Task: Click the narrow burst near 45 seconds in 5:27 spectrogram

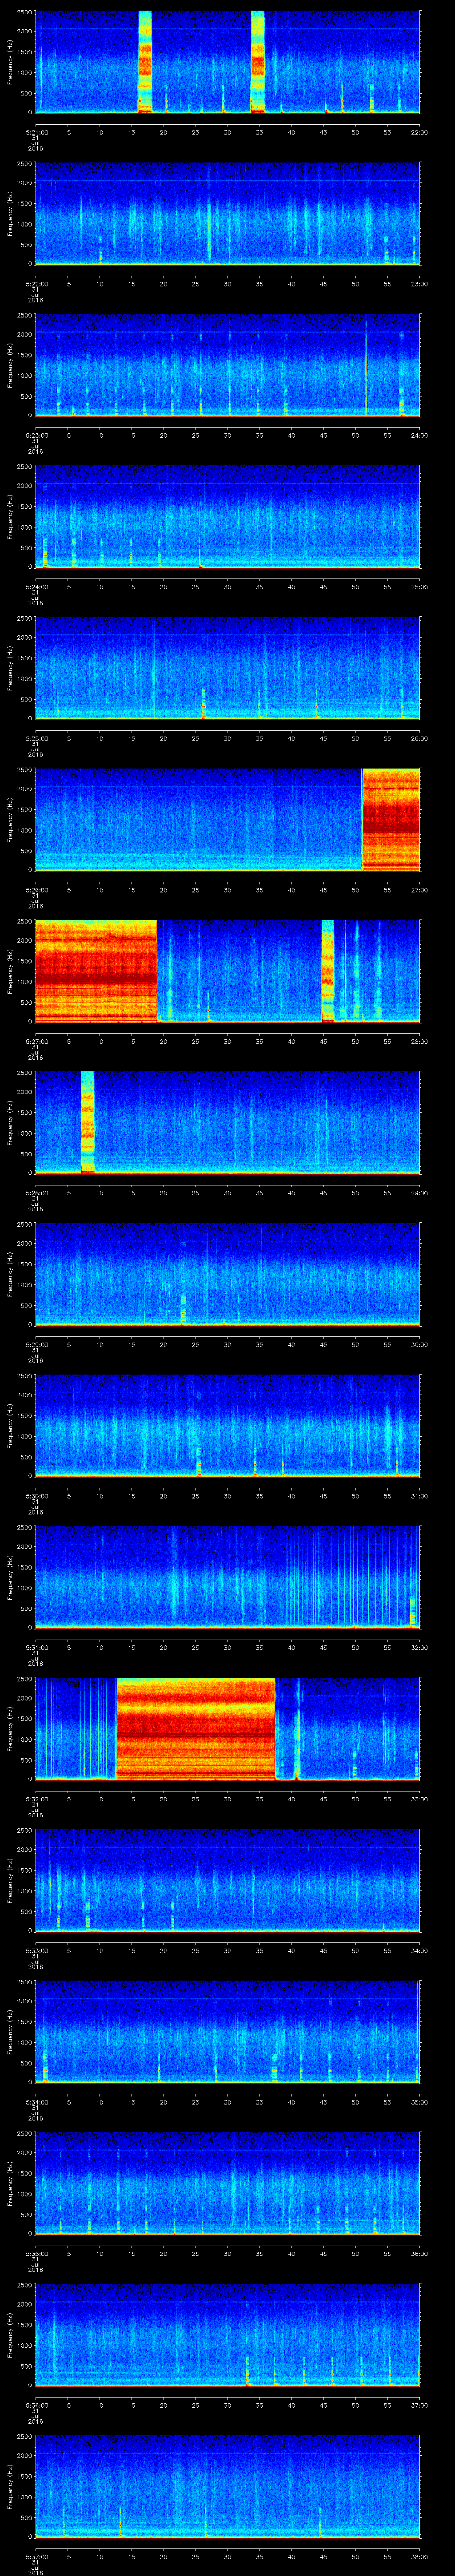Action: (327, 970)
